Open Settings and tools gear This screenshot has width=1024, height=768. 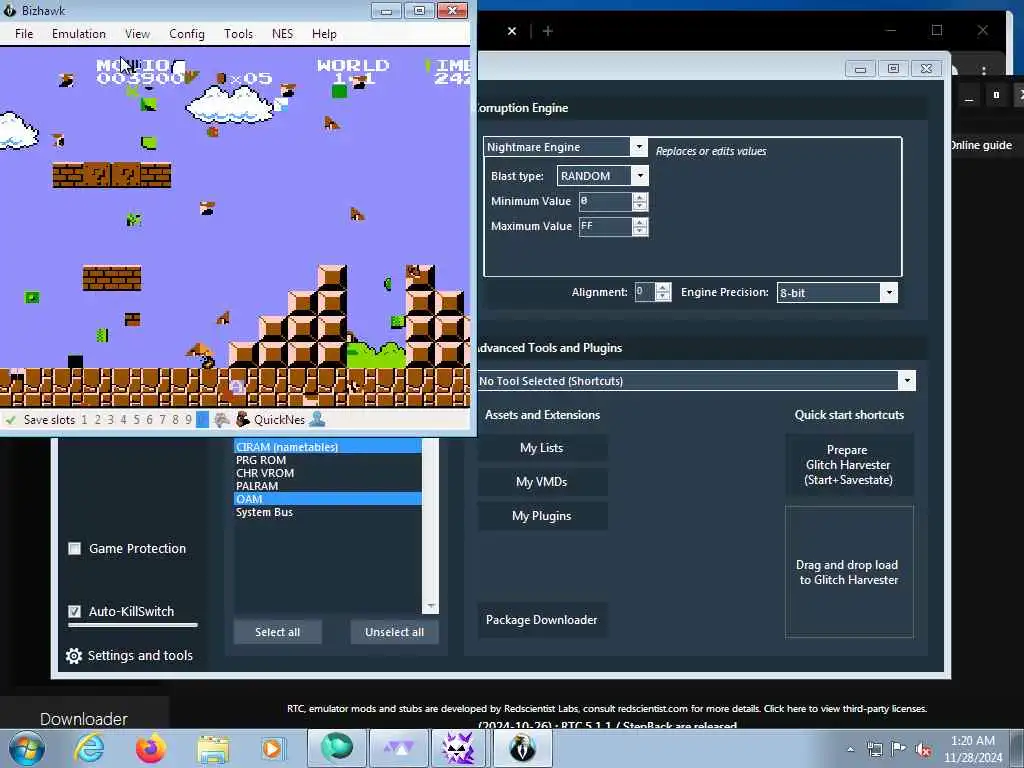(x=74, y=656)
